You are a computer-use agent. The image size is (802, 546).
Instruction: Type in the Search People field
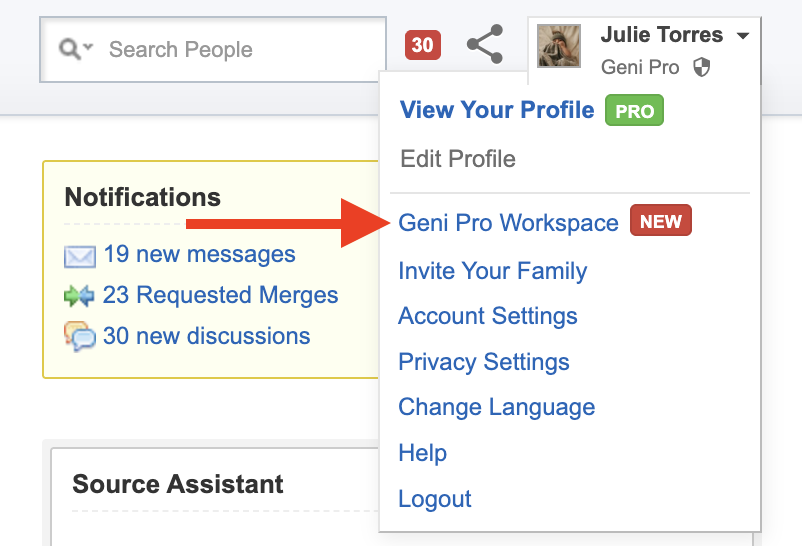[x=240, y=49]
